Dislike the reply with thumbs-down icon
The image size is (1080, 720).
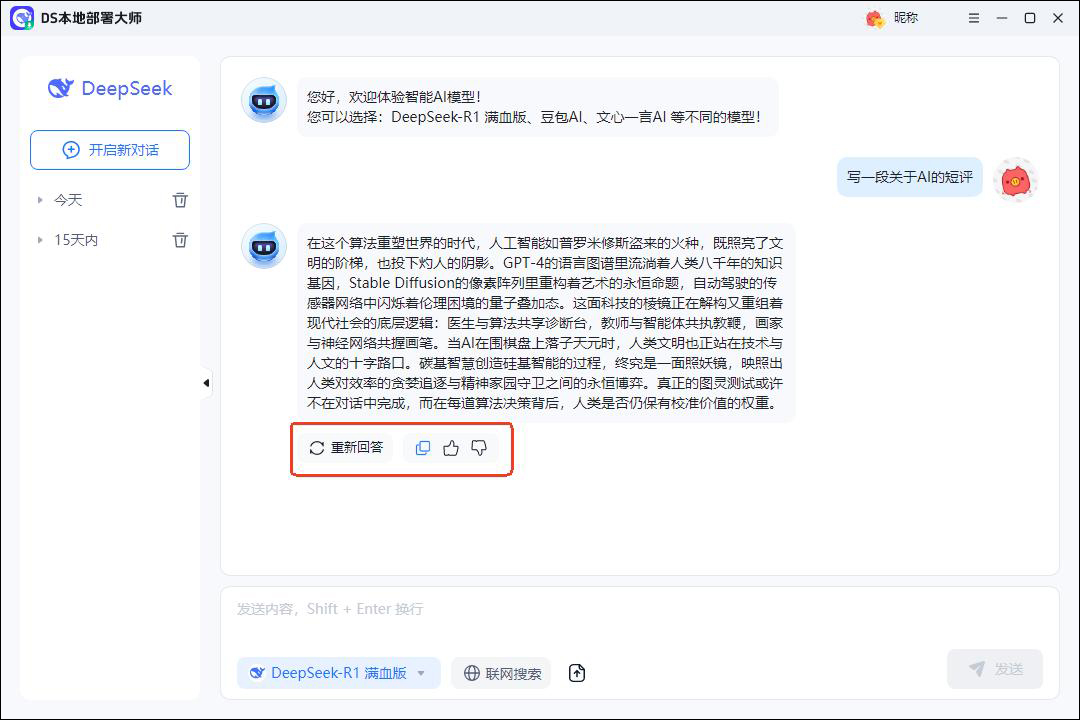pyautogui.click(x=479, y=448)
